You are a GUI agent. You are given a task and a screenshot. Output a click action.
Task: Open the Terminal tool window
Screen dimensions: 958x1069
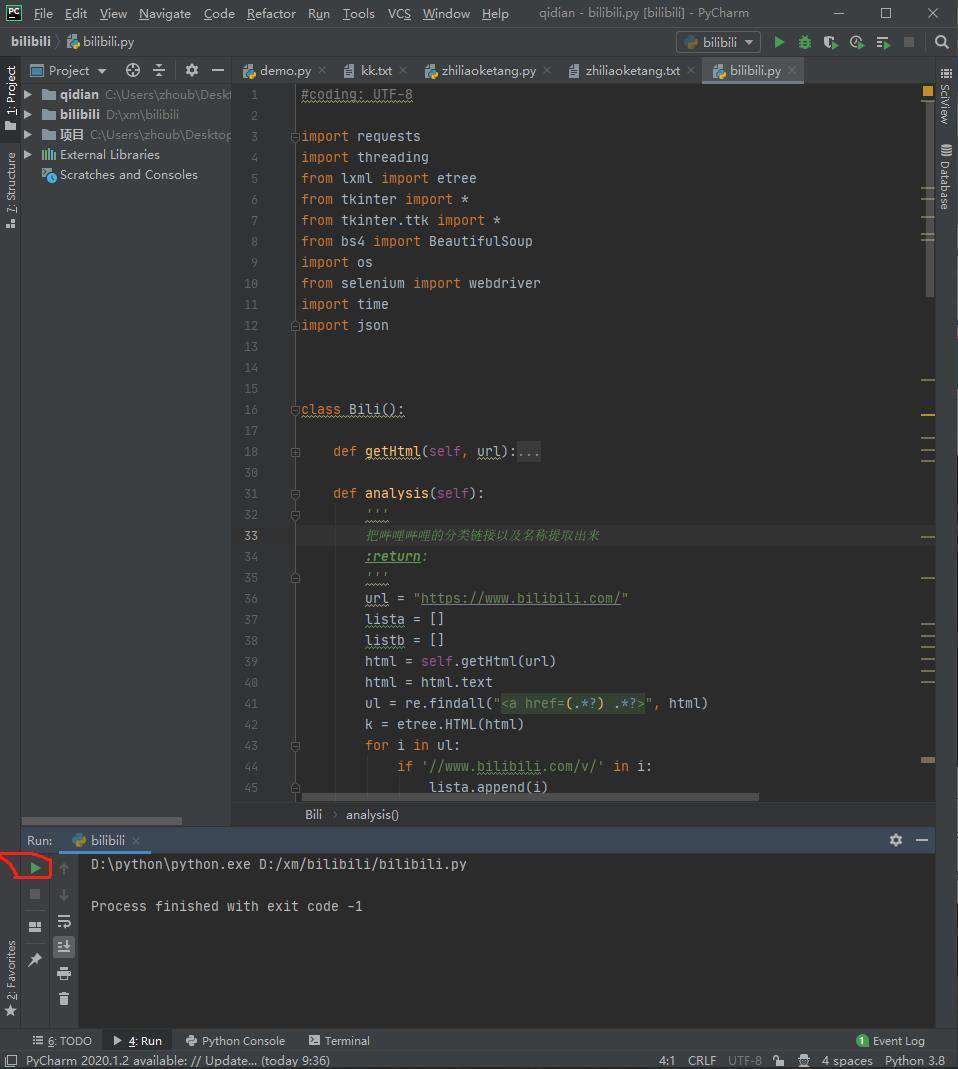[x=339, y=1040]
